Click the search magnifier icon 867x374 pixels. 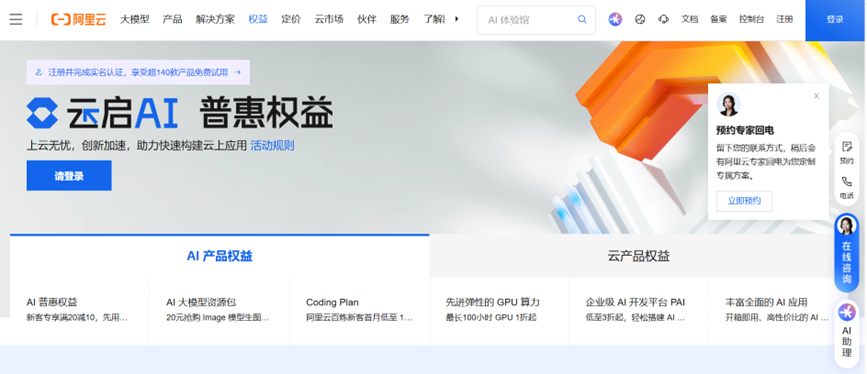(x=582, y=19)
